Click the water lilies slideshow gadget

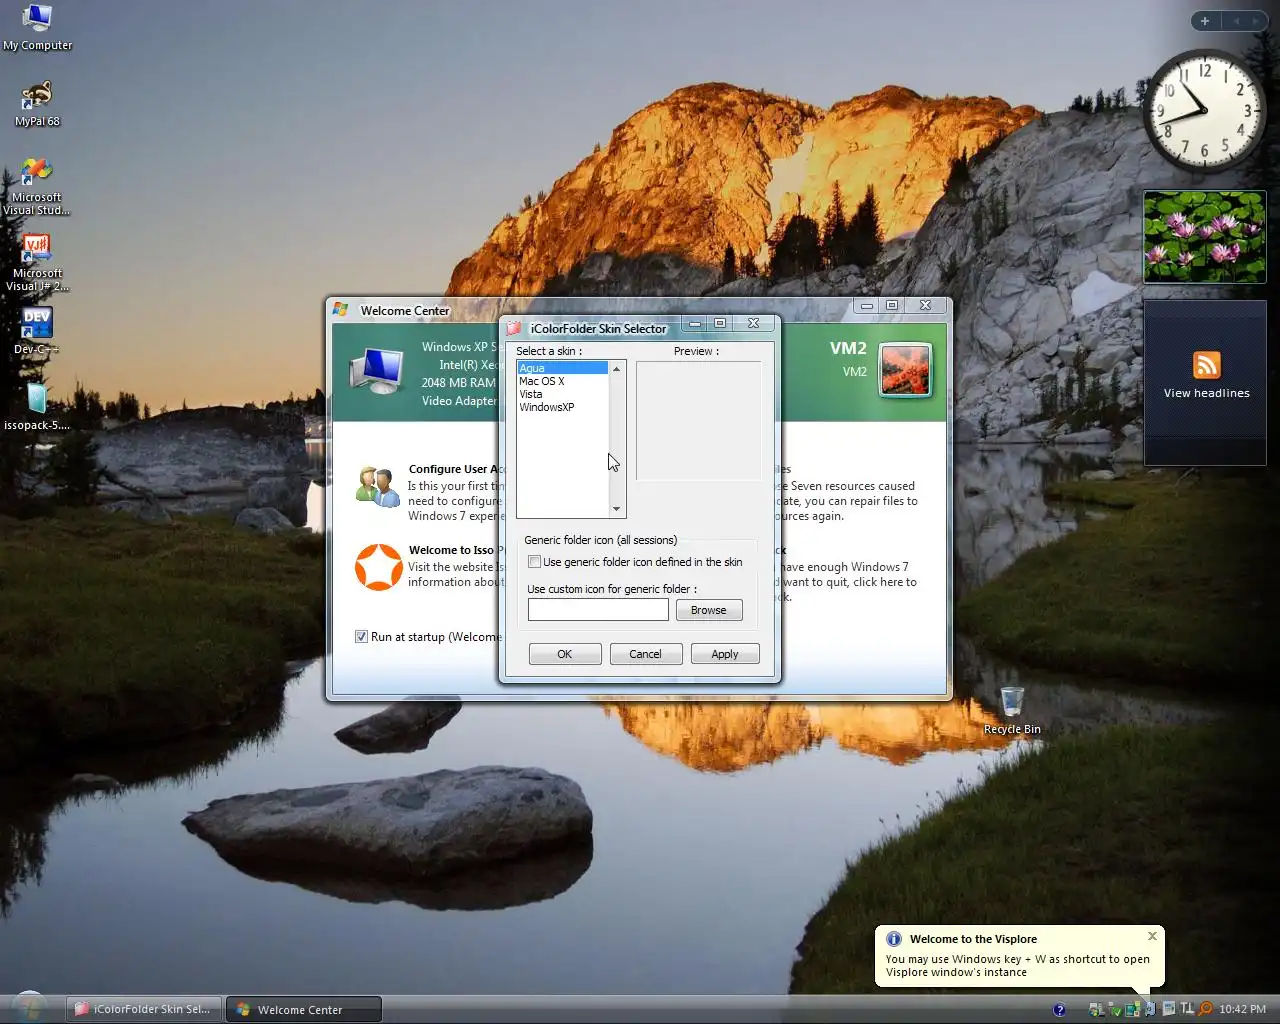tap(1204, 237)
